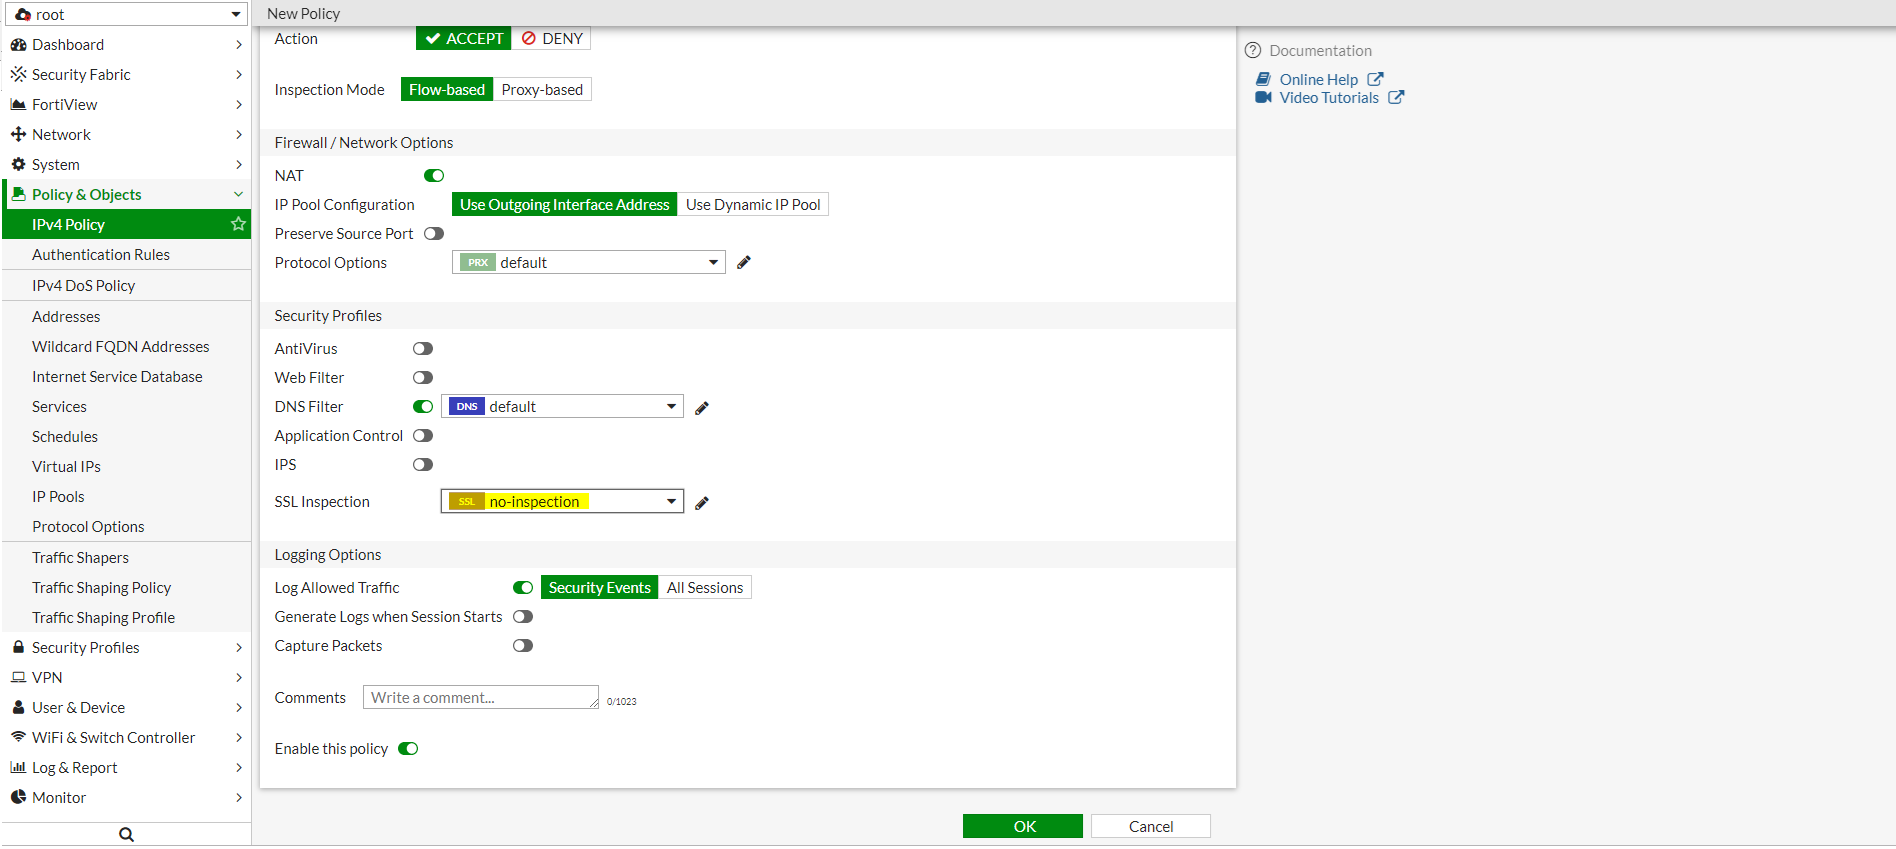Expand the Security Fabric chevron
The width and height of the screenshot is (1896, 849).
tap(239, 75)
